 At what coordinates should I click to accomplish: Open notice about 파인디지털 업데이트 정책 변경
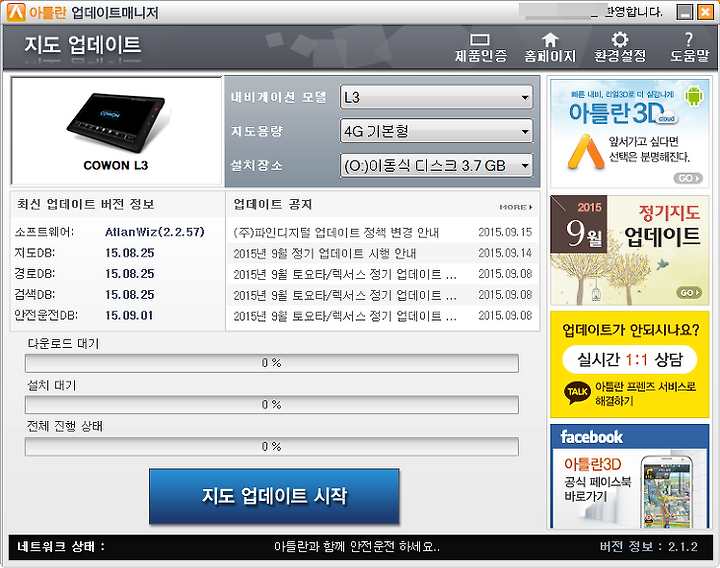(x=336, y=232)
